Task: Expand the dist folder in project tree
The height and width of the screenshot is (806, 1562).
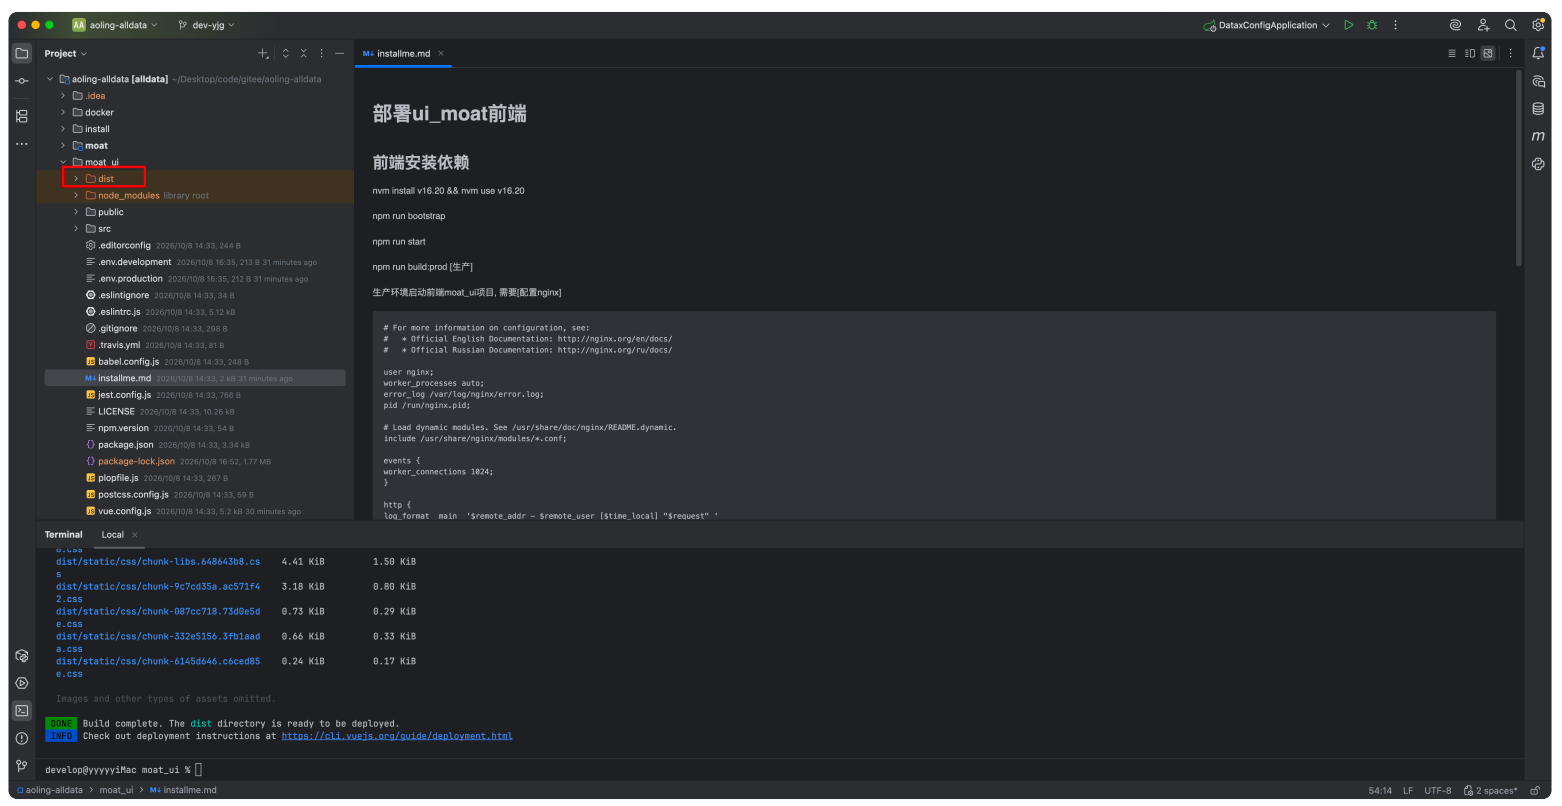Action: coord(76,179)
